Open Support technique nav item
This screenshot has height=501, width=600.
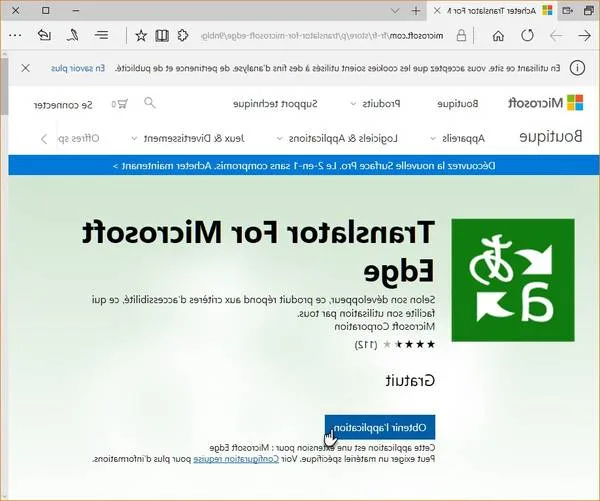(x=275, y=104)
